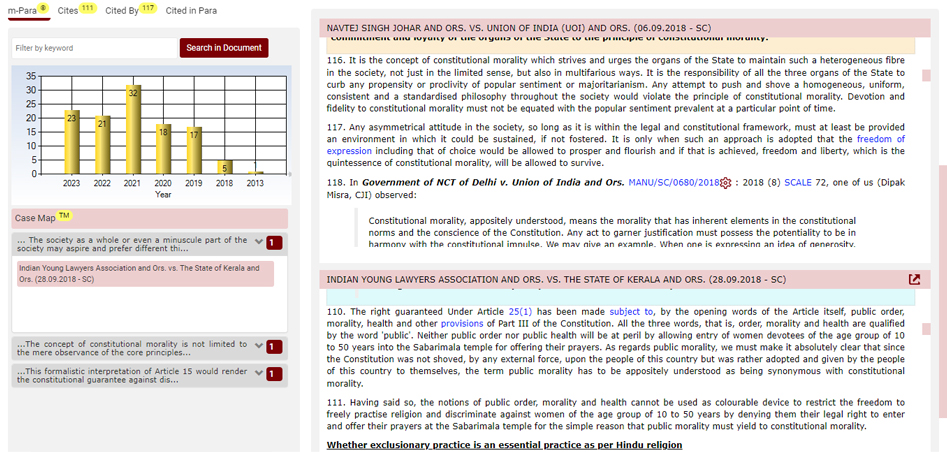947x452 pixels.
Task: Click the count badge on 'formalistic interpretation' entry
Action: (x=275, y=374)
